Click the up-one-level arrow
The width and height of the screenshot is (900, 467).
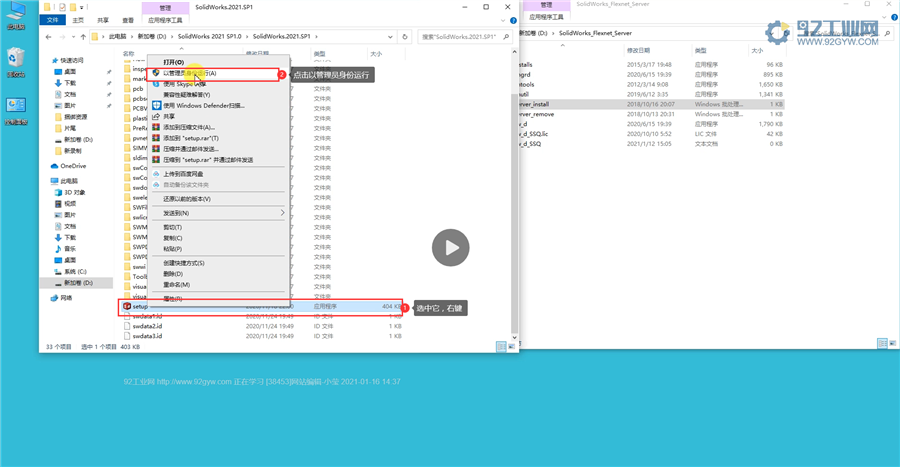83,37
